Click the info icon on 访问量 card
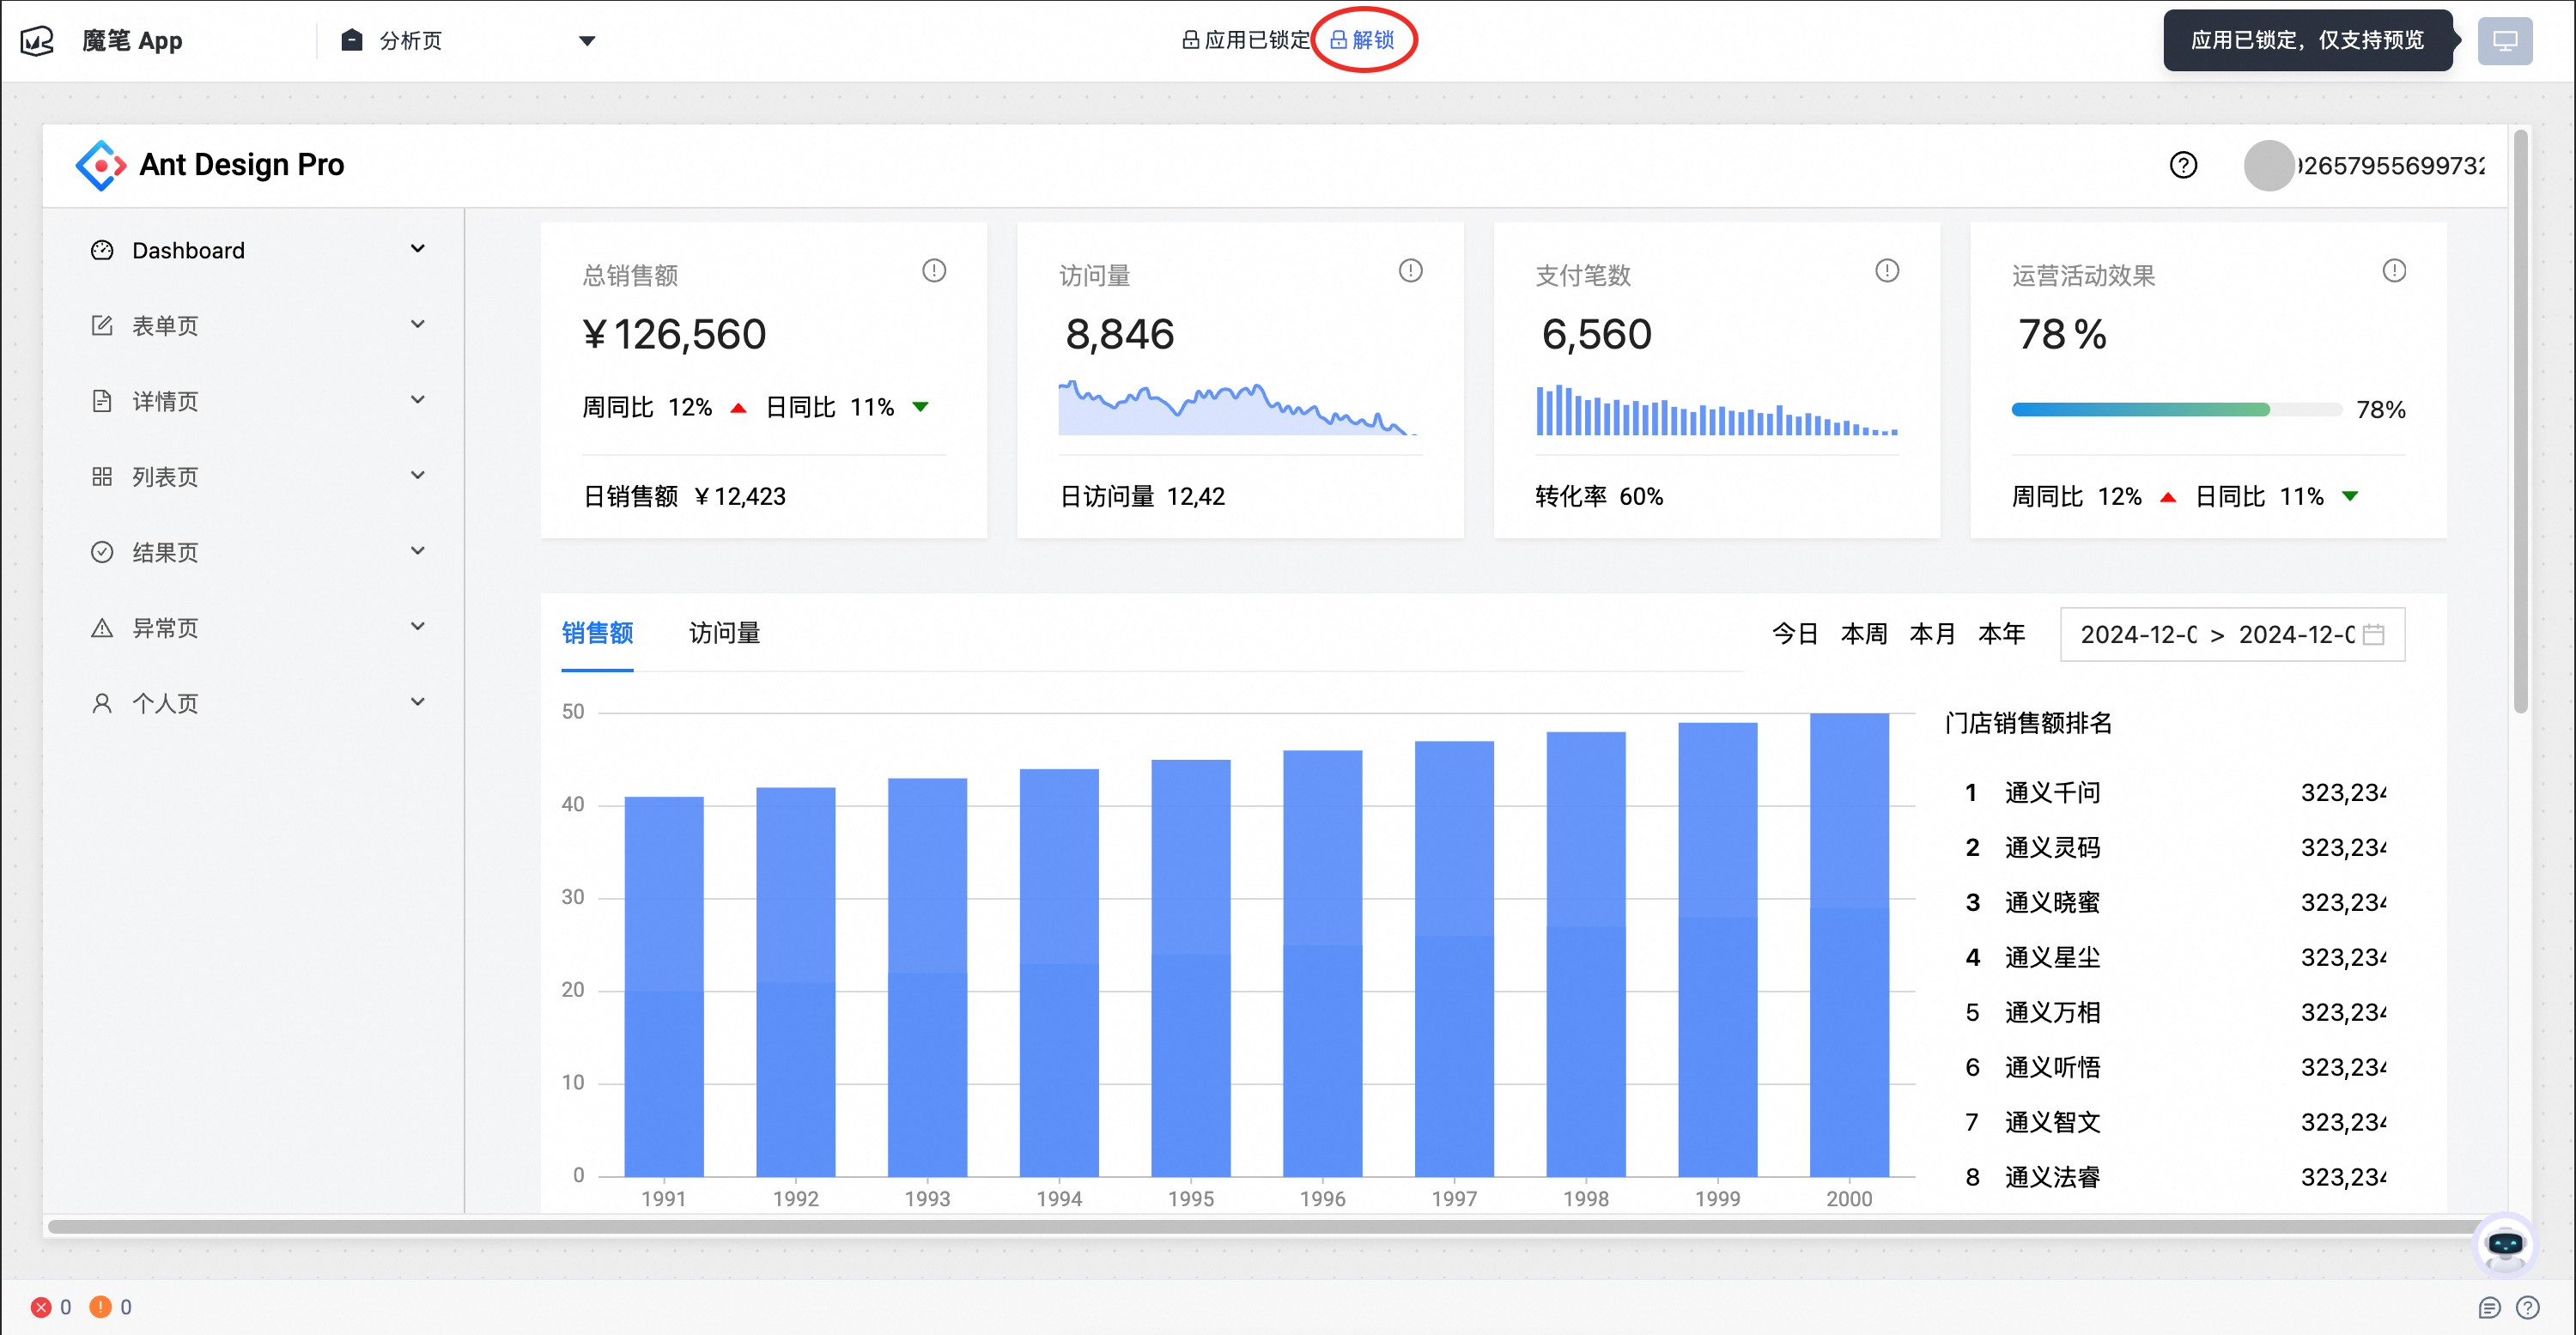Viewport: 2576px width, 1335px height. [x=1410, y=271]
